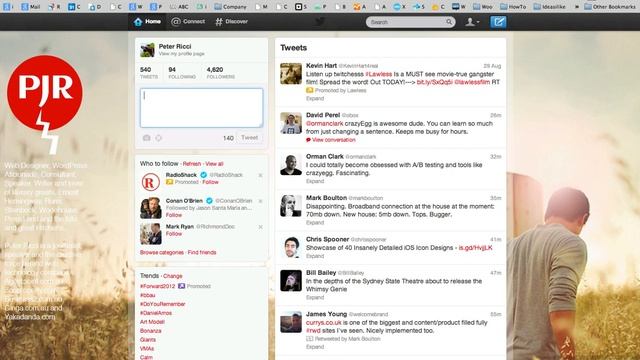
Task: Follow Conan O'Brien
Action: point(173,215)
